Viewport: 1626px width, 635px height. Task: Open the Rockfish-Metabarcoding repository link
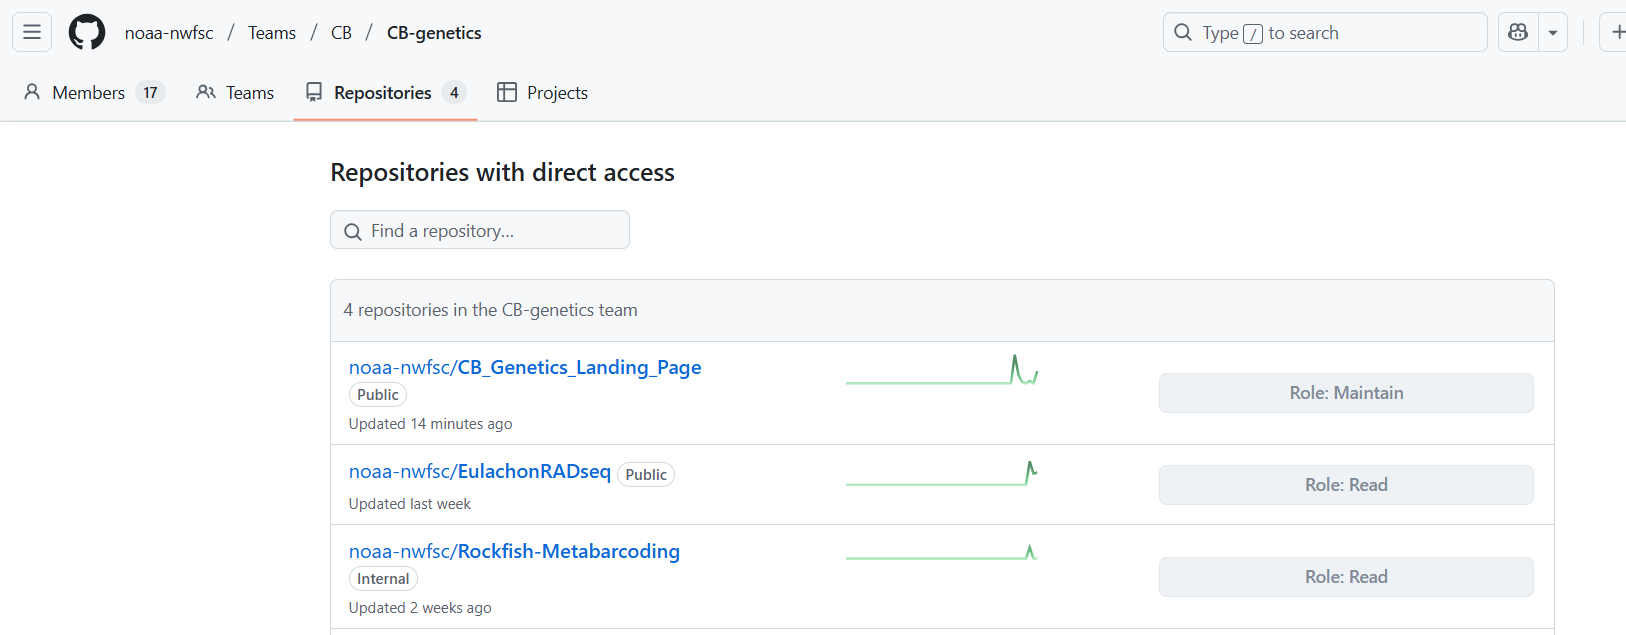pyautogui.click(x=514, y=551)
